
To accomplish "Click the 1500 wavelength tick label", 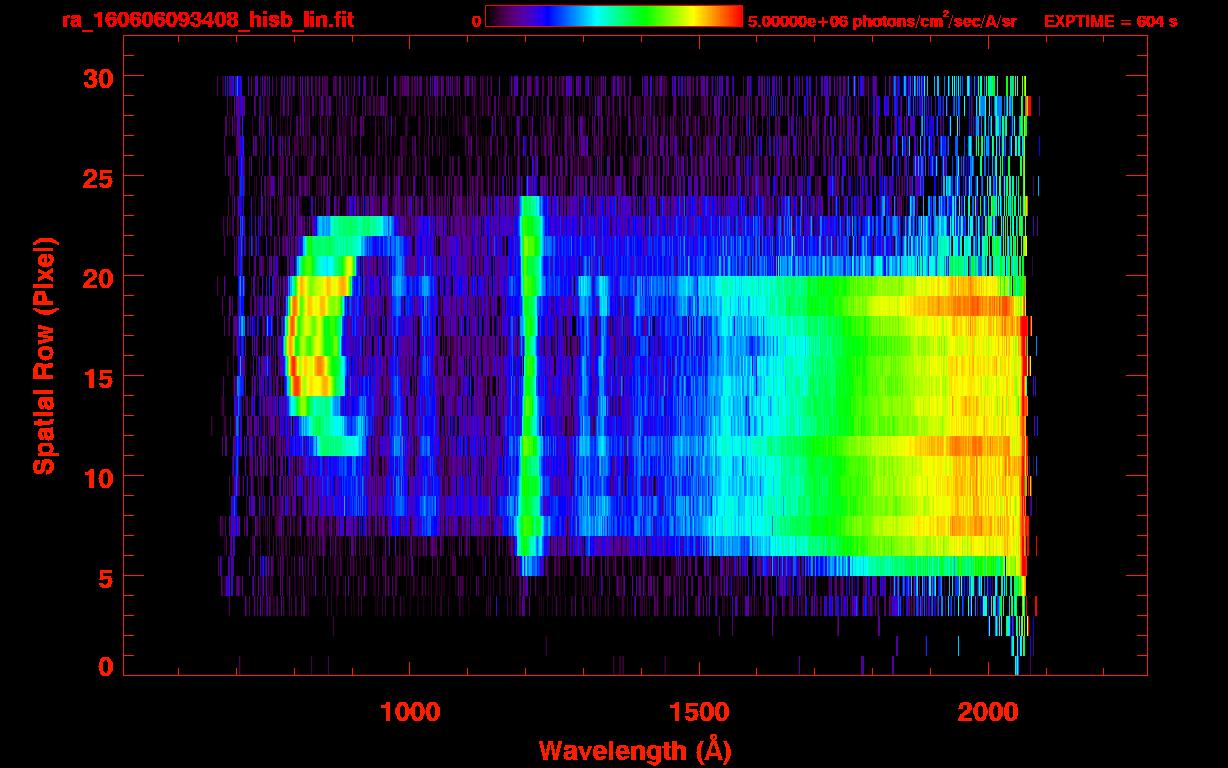I will [x=699, y=711].
